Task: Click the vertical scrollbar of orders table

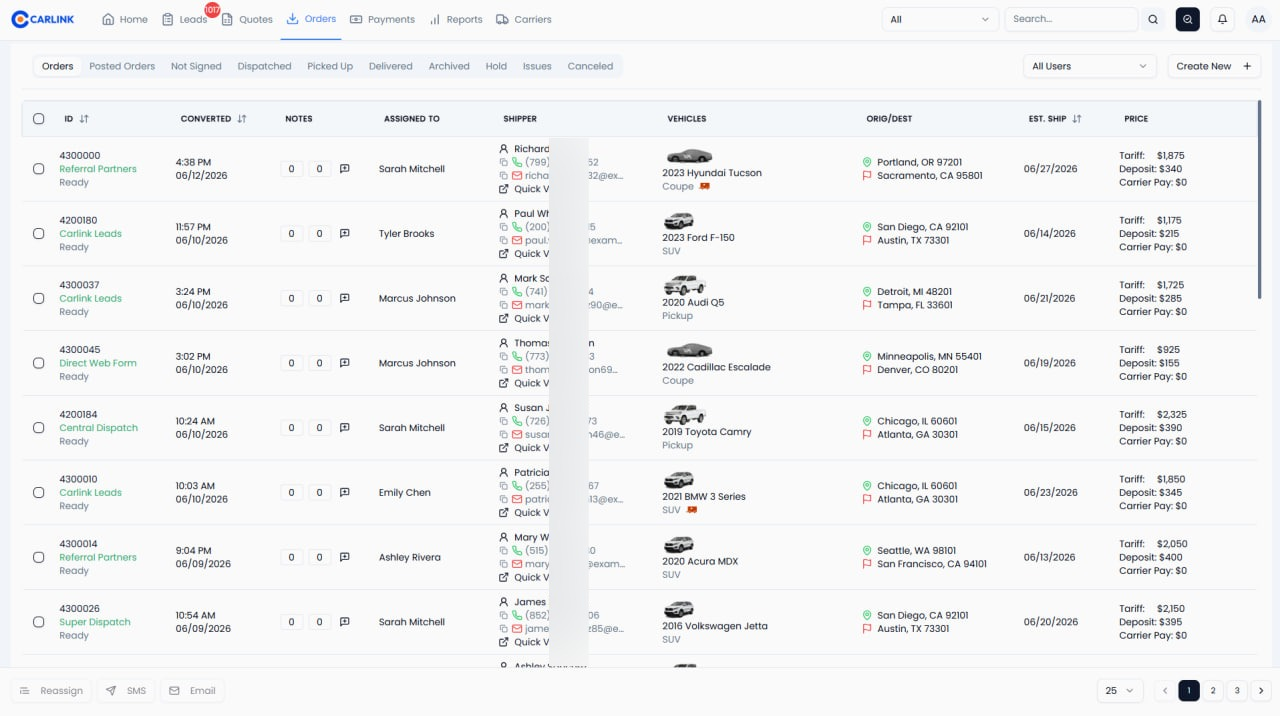Action: coord(1259,198)
